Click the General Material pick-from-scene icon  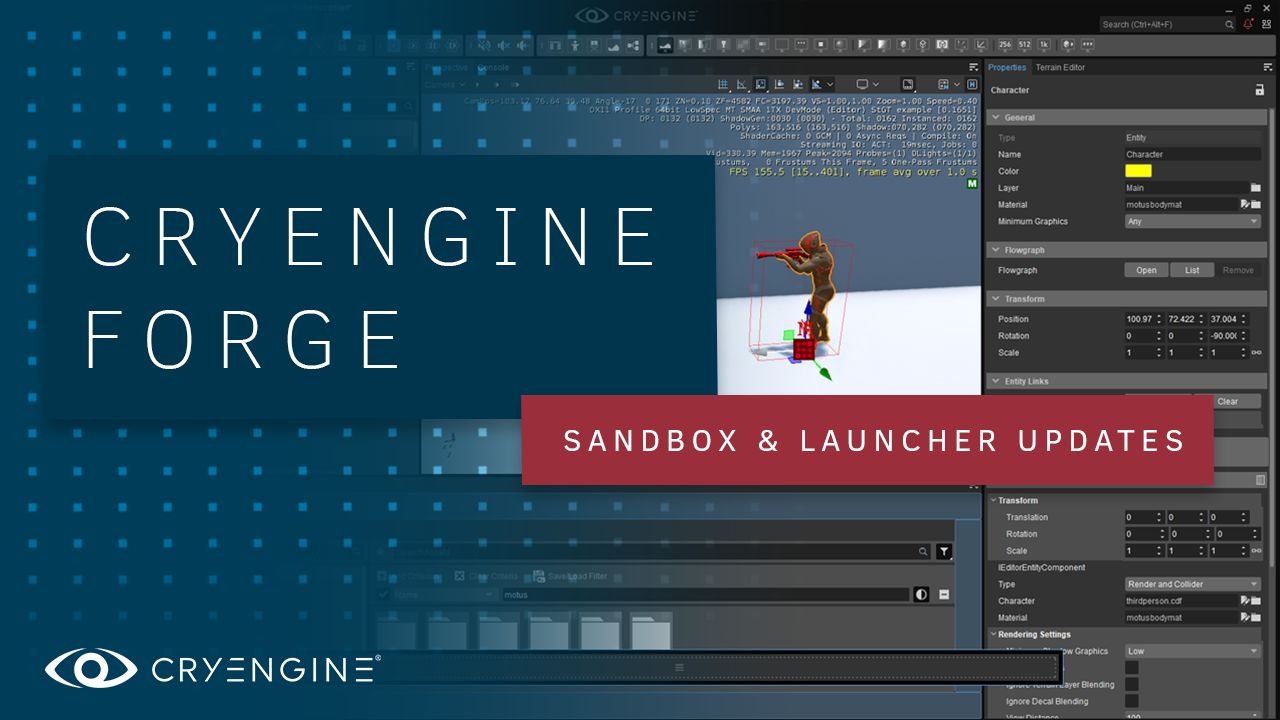[1245, 204]
